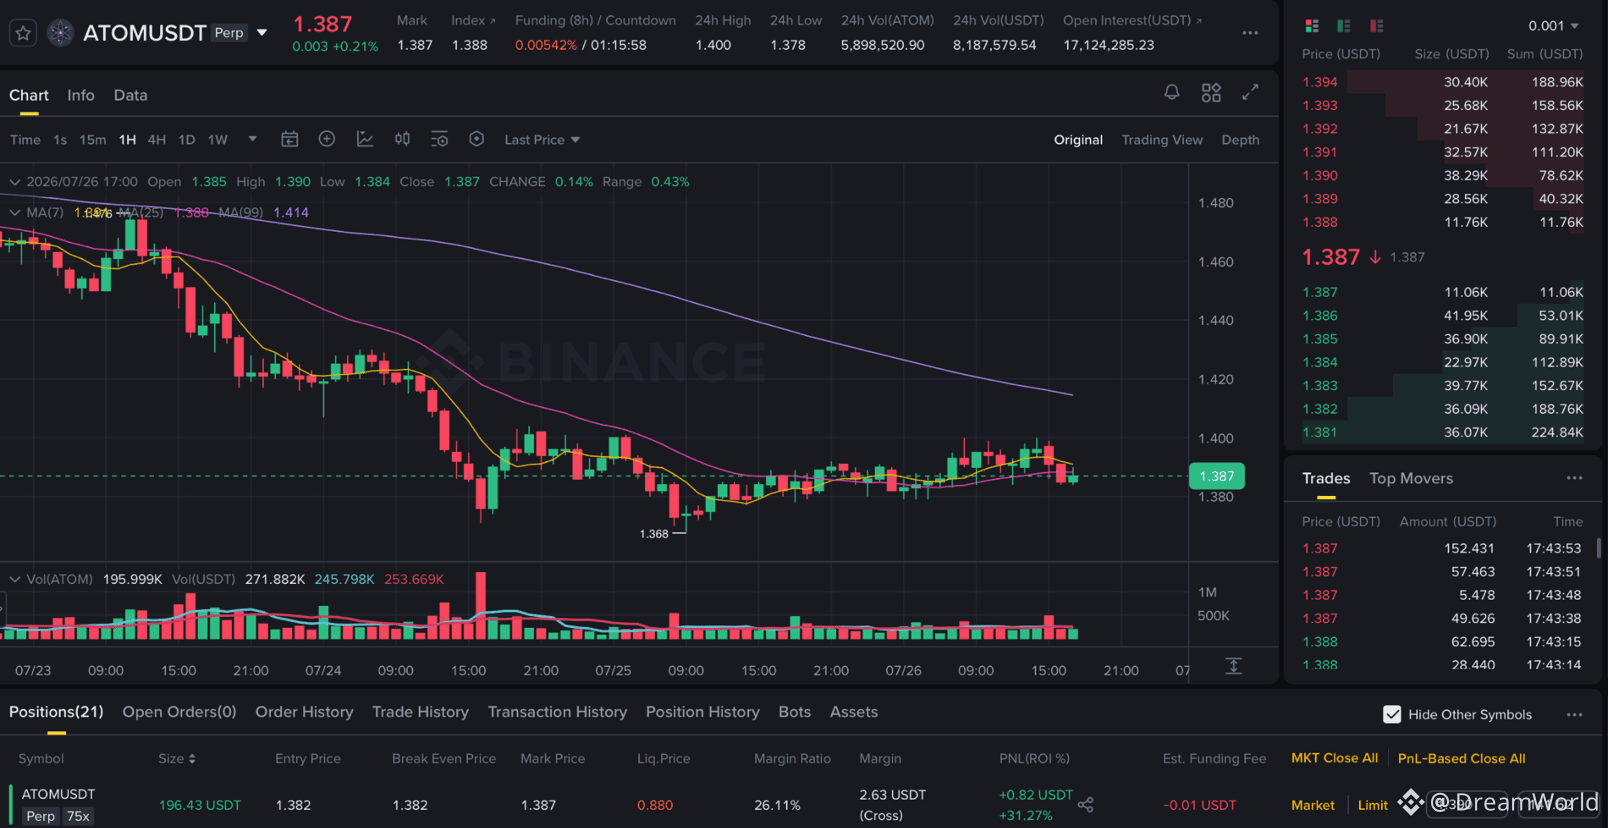
Task: Close ATOMUSDT position at Market
Action: [1312, 805]
